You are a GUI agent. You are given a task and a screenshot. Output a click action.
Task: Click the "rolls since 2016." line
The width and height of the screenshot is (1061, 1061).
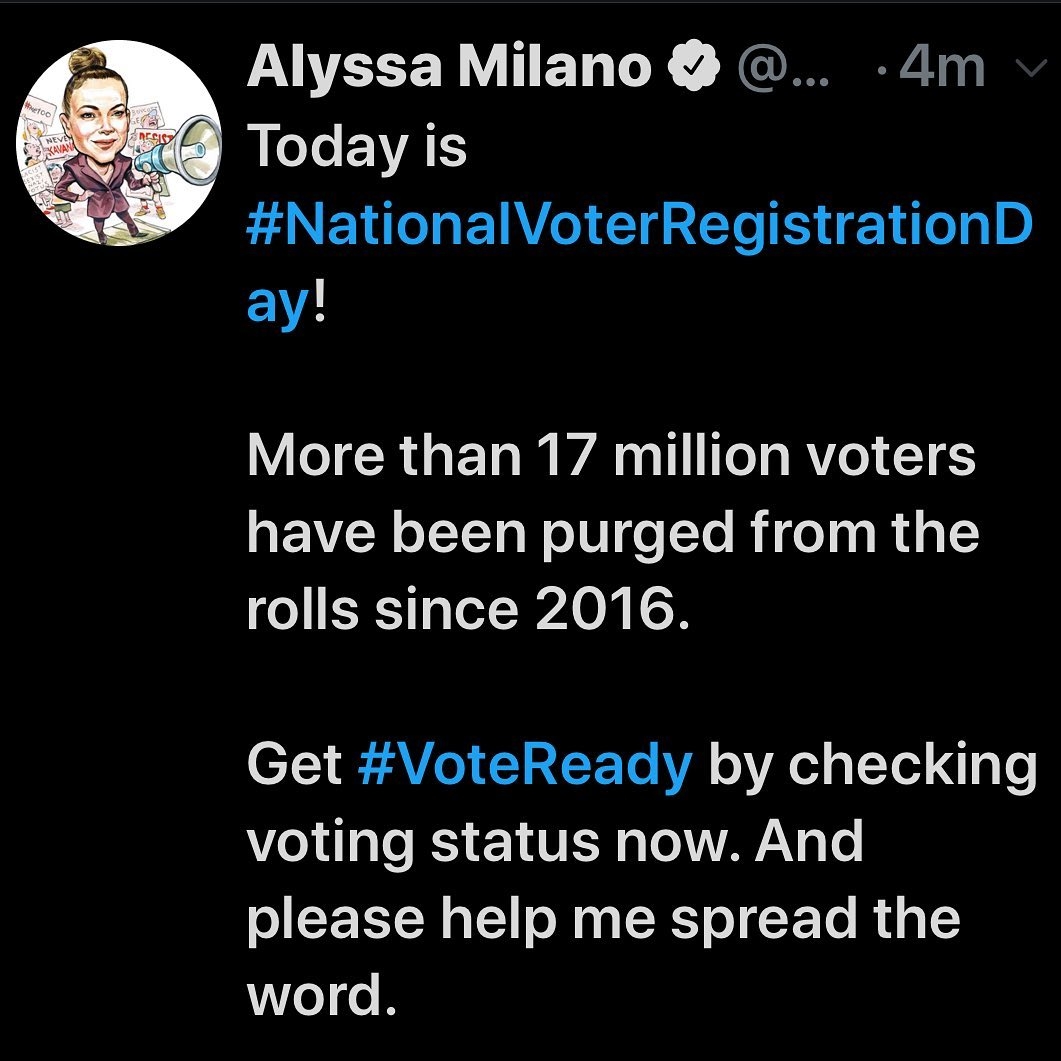click(x=468, y=609)
